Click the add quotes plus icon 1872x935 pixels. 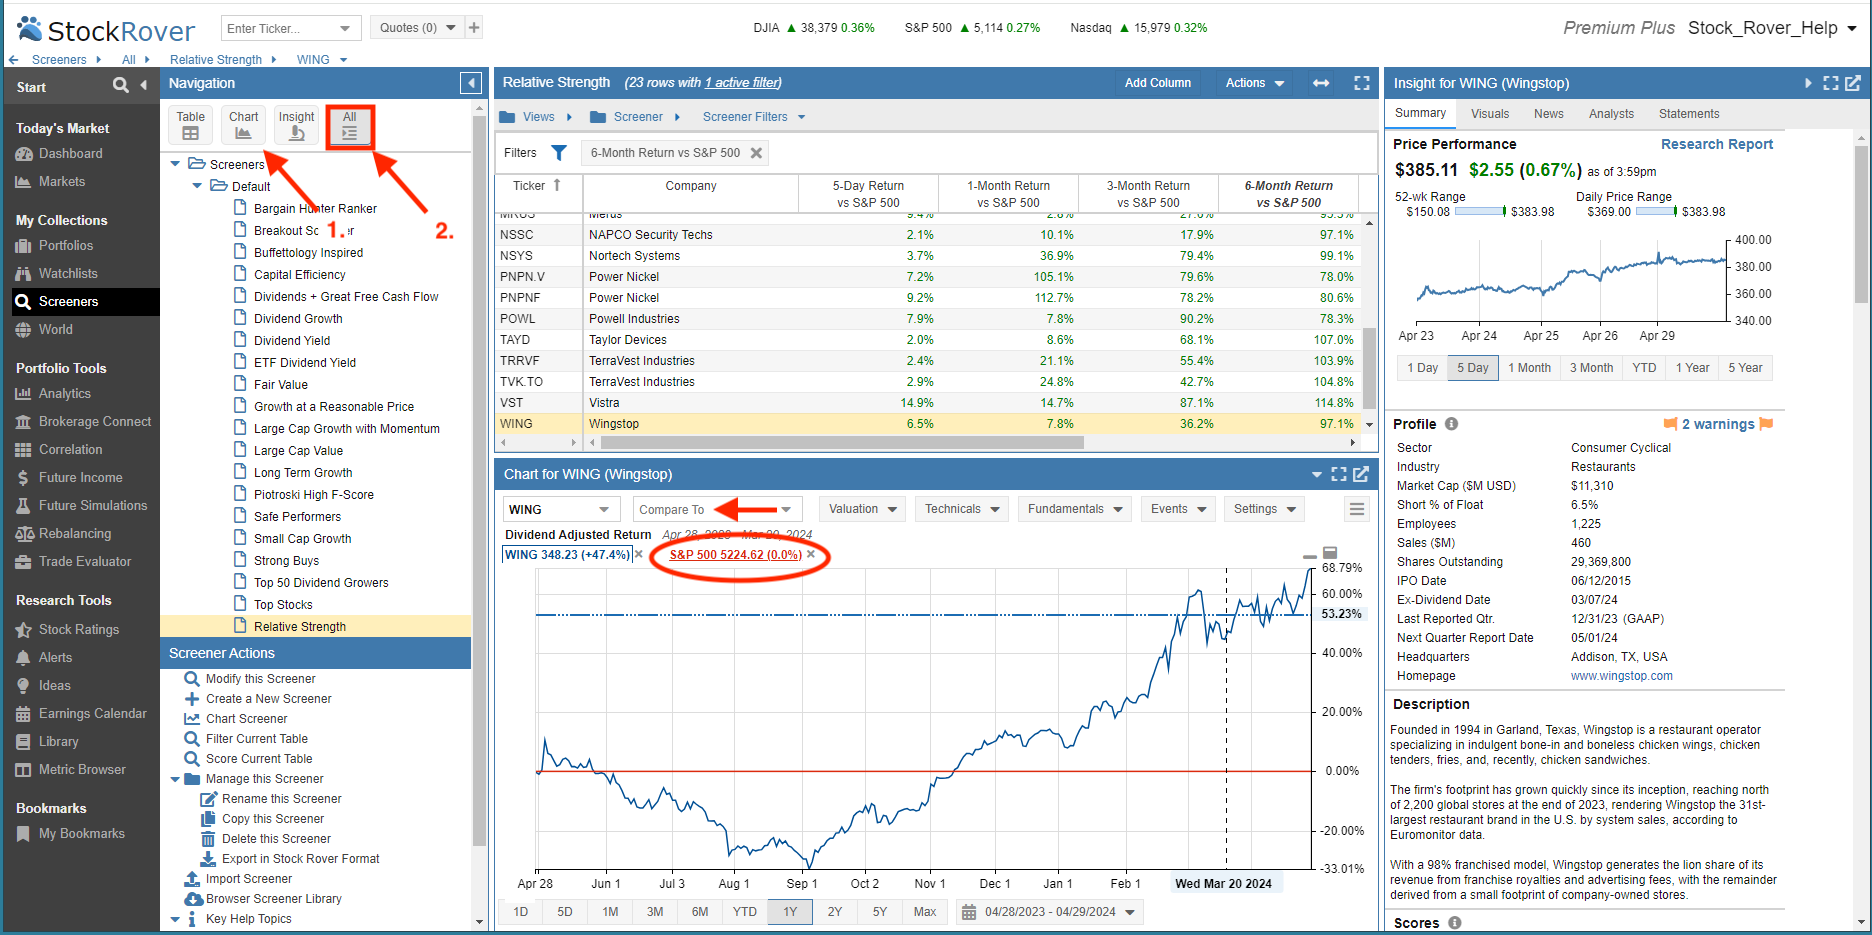[x=474, y=28]
